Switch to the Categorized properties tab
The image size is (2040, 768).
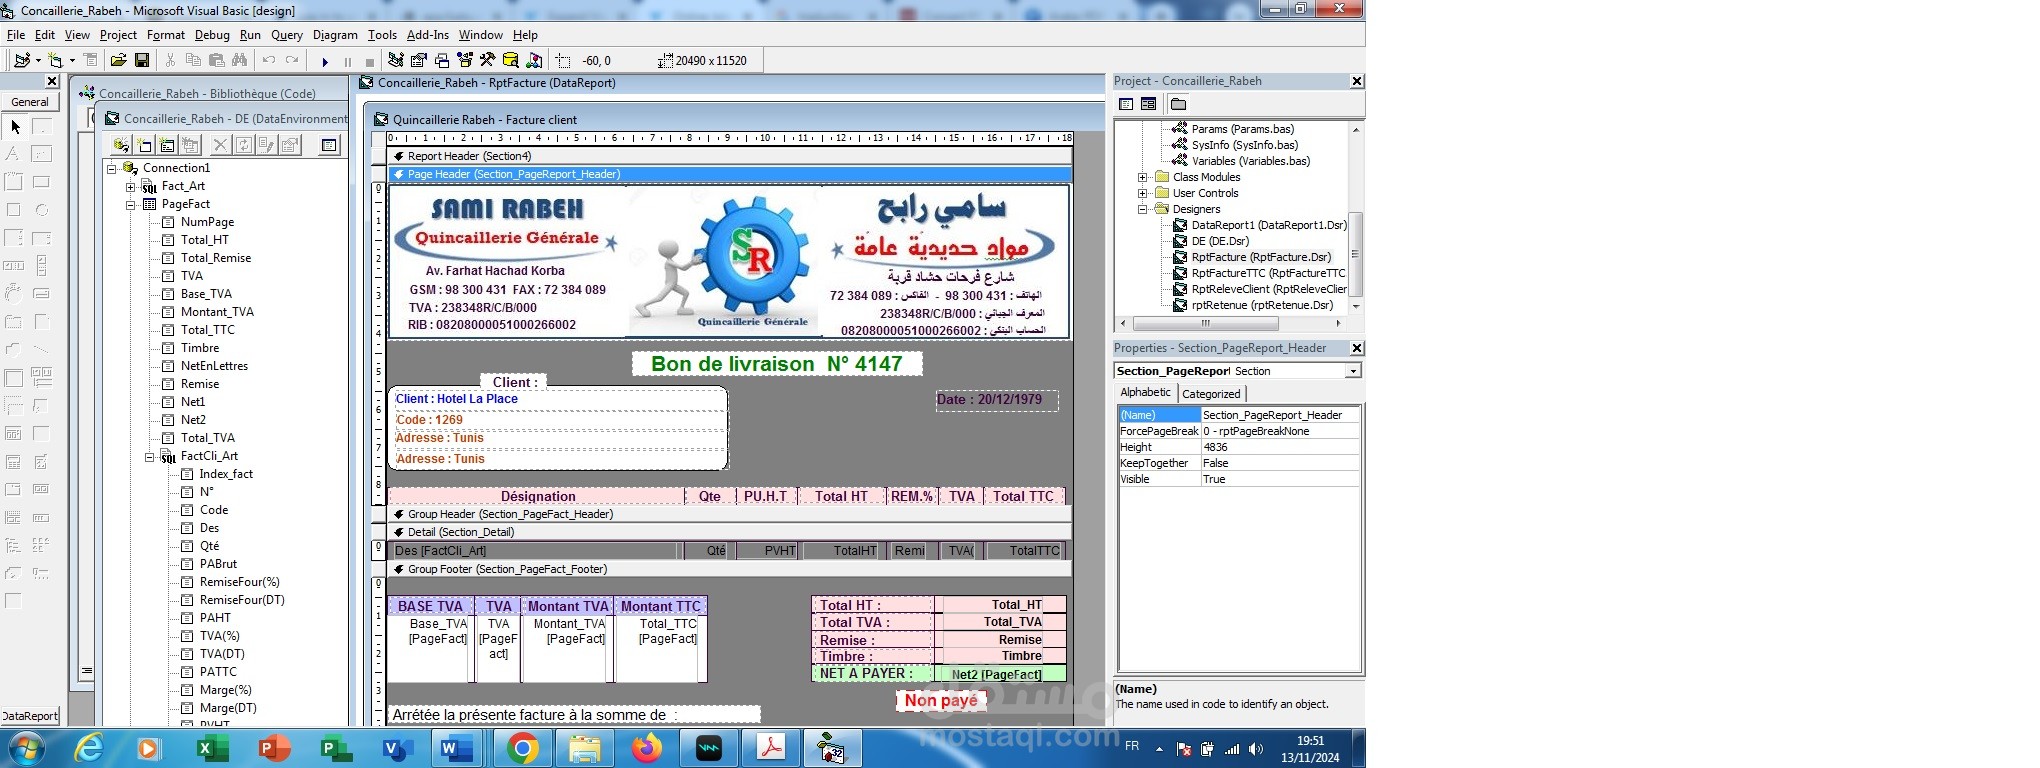1211,394
